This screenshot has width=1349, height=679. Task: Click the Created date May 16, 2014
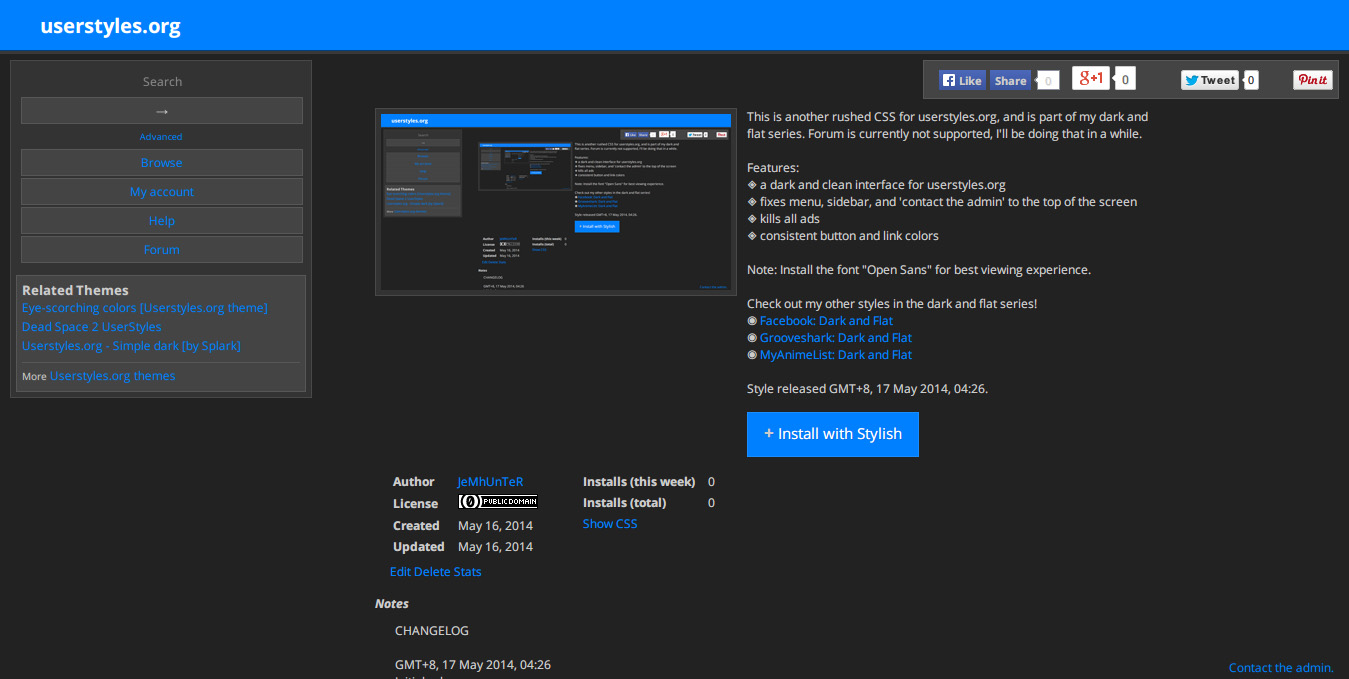(495, 526)
